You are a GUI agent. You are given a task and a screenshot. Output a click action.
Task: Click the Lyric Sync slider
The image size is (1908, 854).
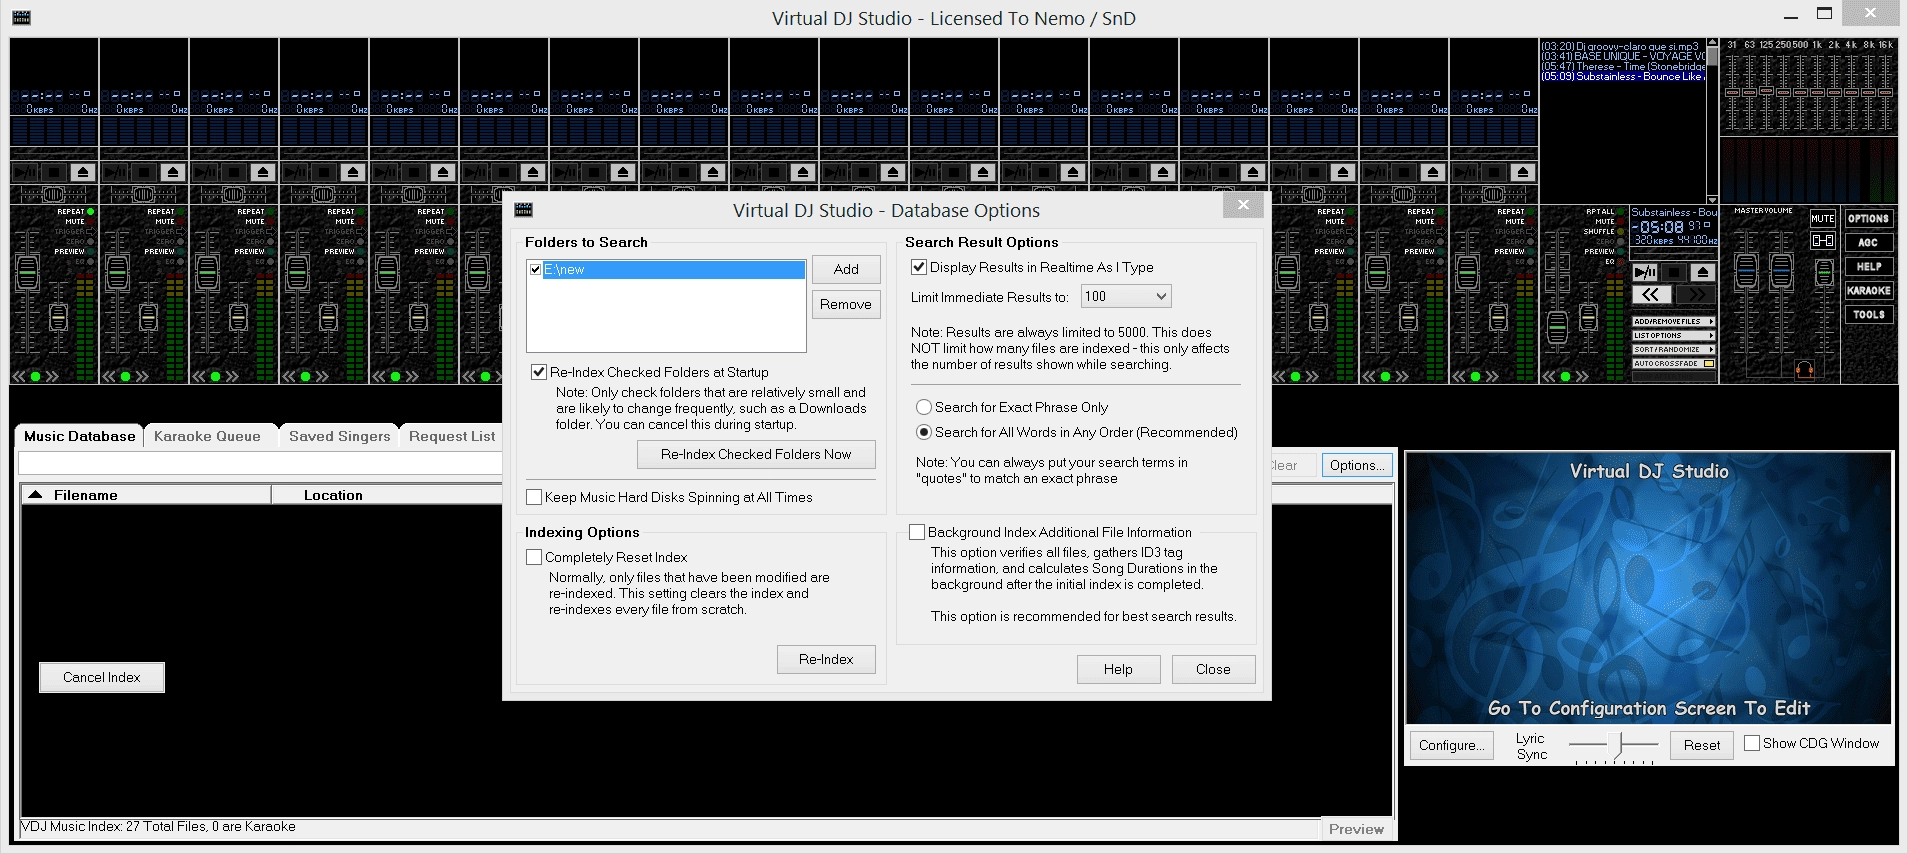pos(1614,746)
